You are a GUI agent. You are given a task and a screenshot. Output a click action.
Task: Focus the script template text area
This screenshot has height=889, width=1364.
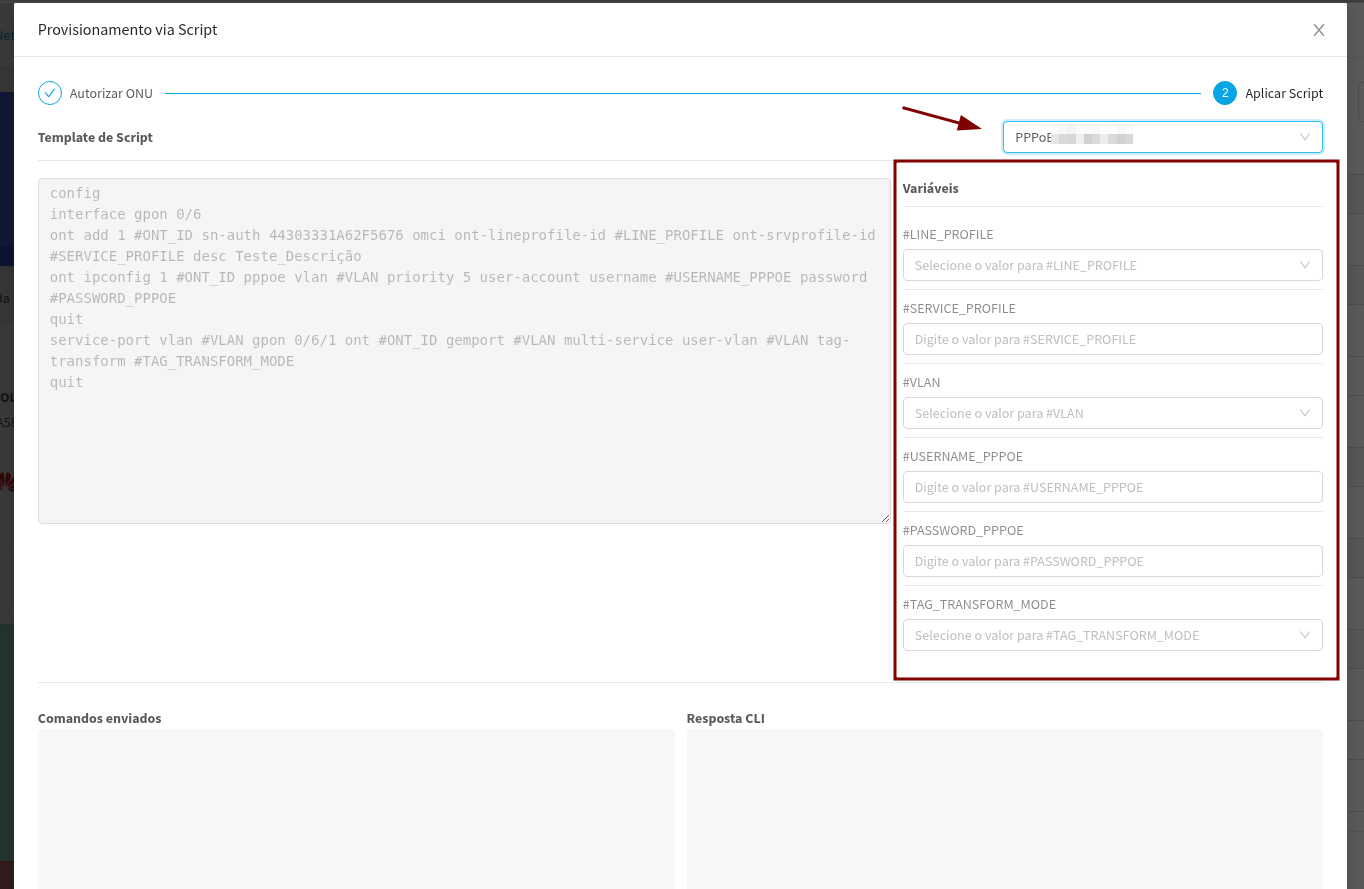(x=463, y=450)
